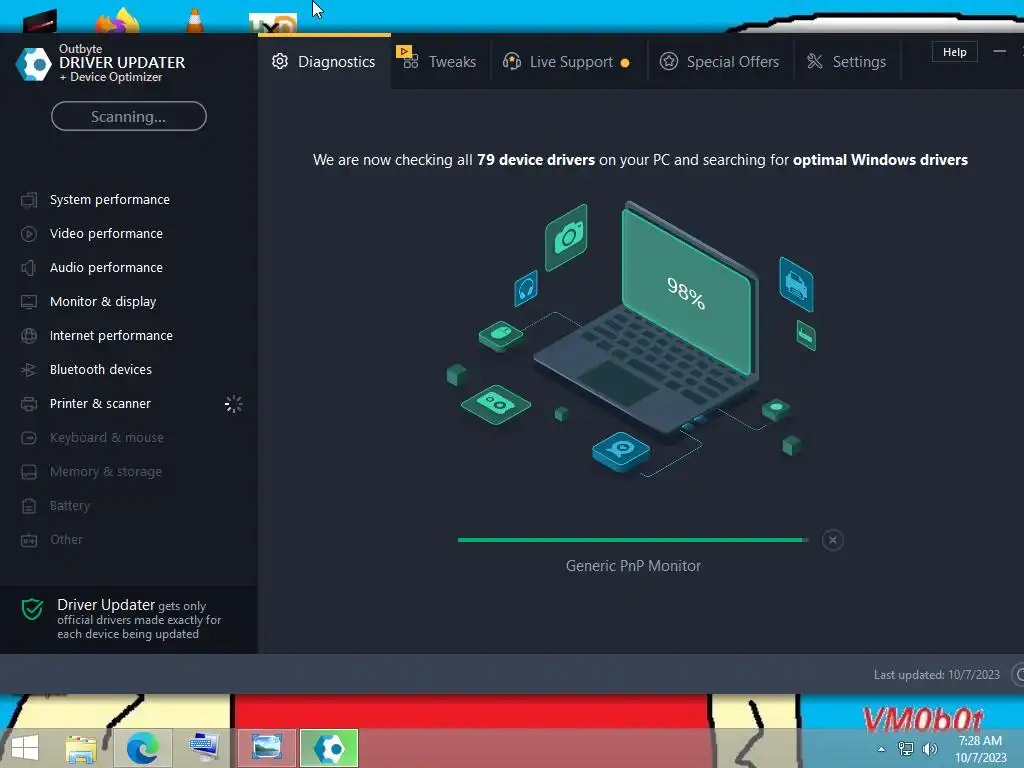
Task: Click the Outbyte Driver Updater logo
Action: pyautogui.click(x=33, y=64)
